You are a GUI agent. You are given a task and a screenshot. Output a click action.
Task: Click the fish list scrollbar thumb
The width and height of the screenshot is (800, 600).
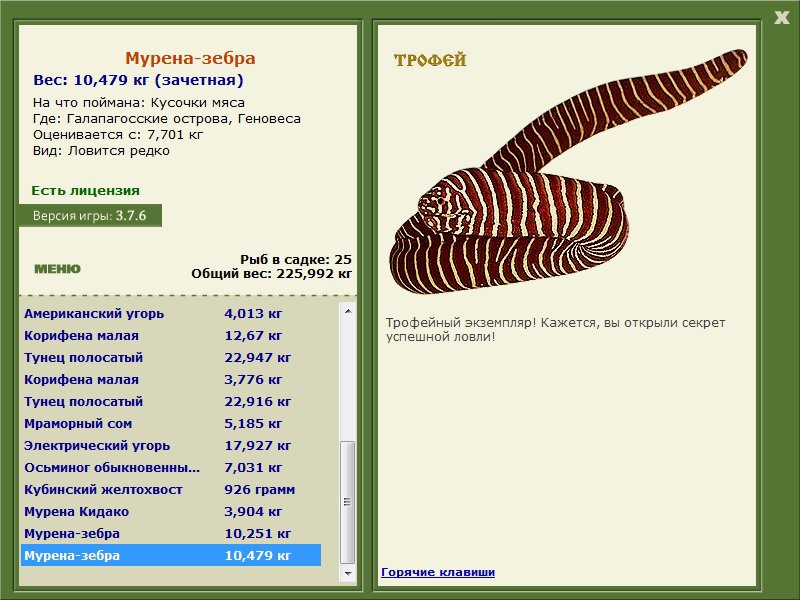pyautogui.click(x=348, y=503)
